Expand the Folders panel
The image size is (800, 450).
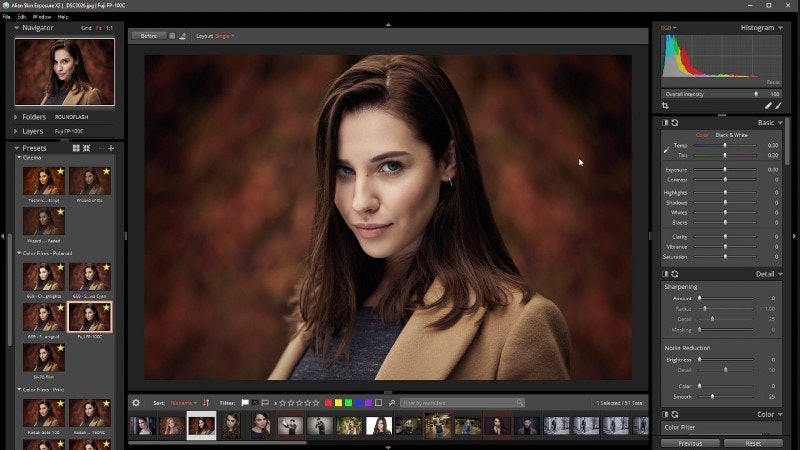(x=15, y=117)
